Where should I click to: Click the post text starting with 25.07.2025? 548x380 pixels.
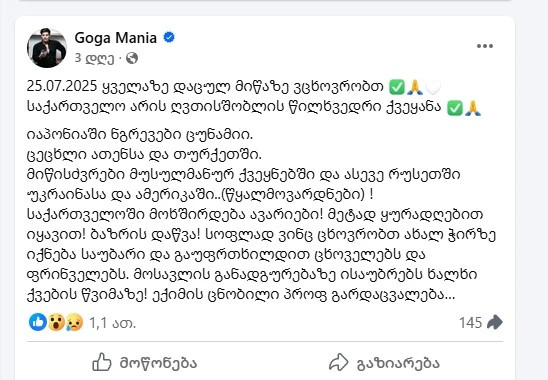point(254,97)
